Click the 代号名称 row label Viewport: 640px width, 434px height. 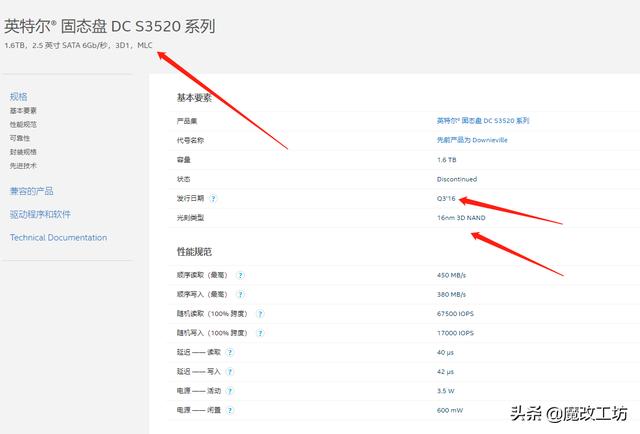tap(190, 140)
